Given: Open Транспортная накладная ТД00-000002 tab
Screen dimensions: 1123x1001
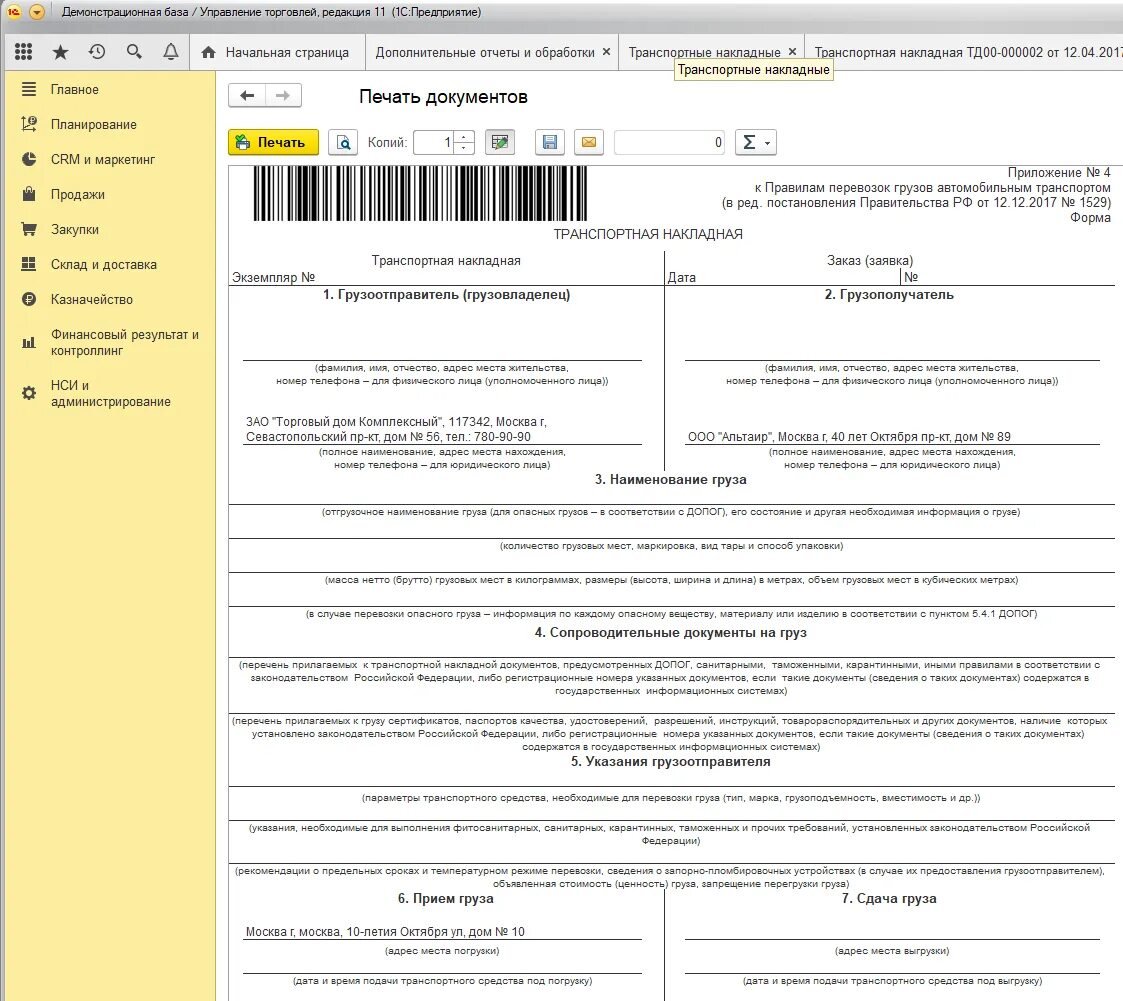Looking at the screenshot, I should 968,52.
